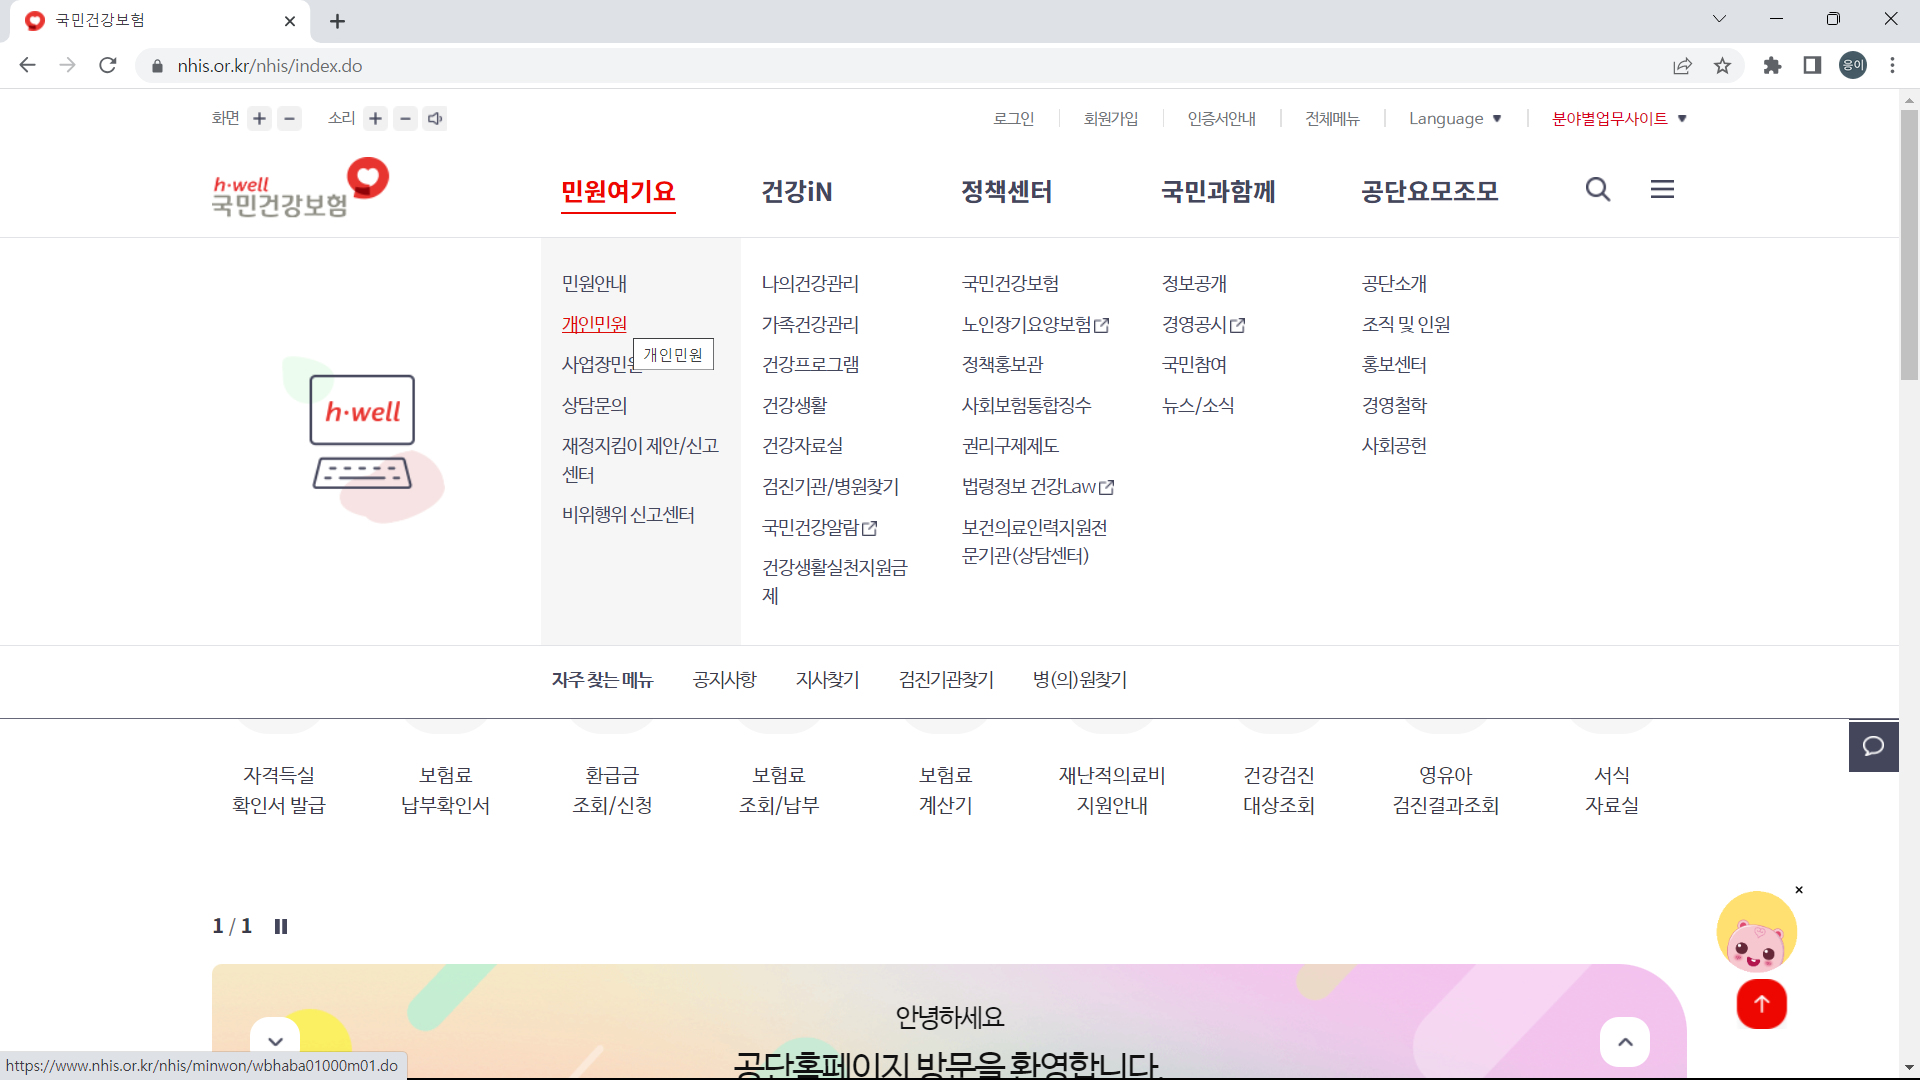Click the screen zoom-in plus icon
Viewport: 1920px width, 1080px height.
[259, 118]
